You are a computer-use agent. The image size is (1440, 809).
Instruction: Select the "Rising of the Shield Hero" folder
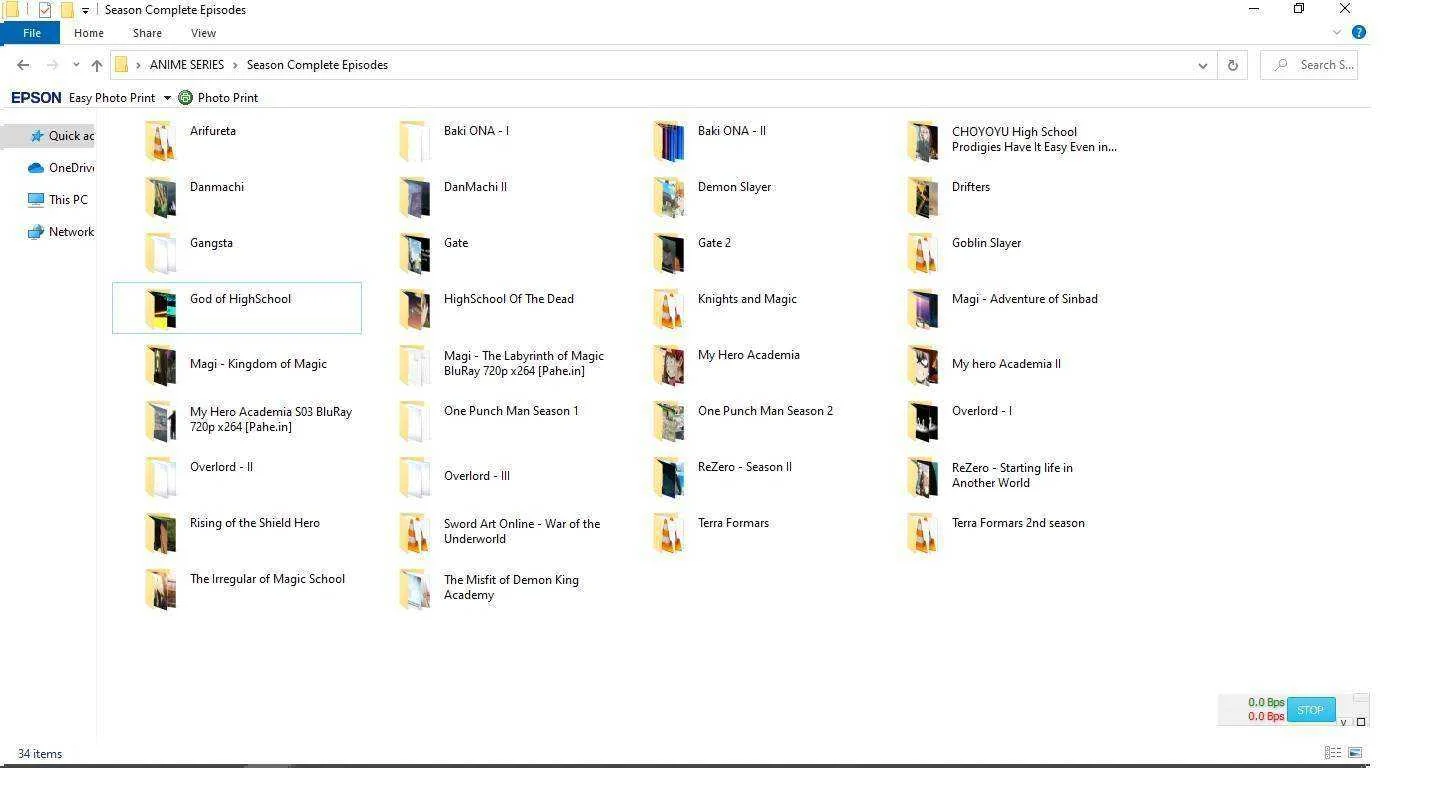[255, 523]
